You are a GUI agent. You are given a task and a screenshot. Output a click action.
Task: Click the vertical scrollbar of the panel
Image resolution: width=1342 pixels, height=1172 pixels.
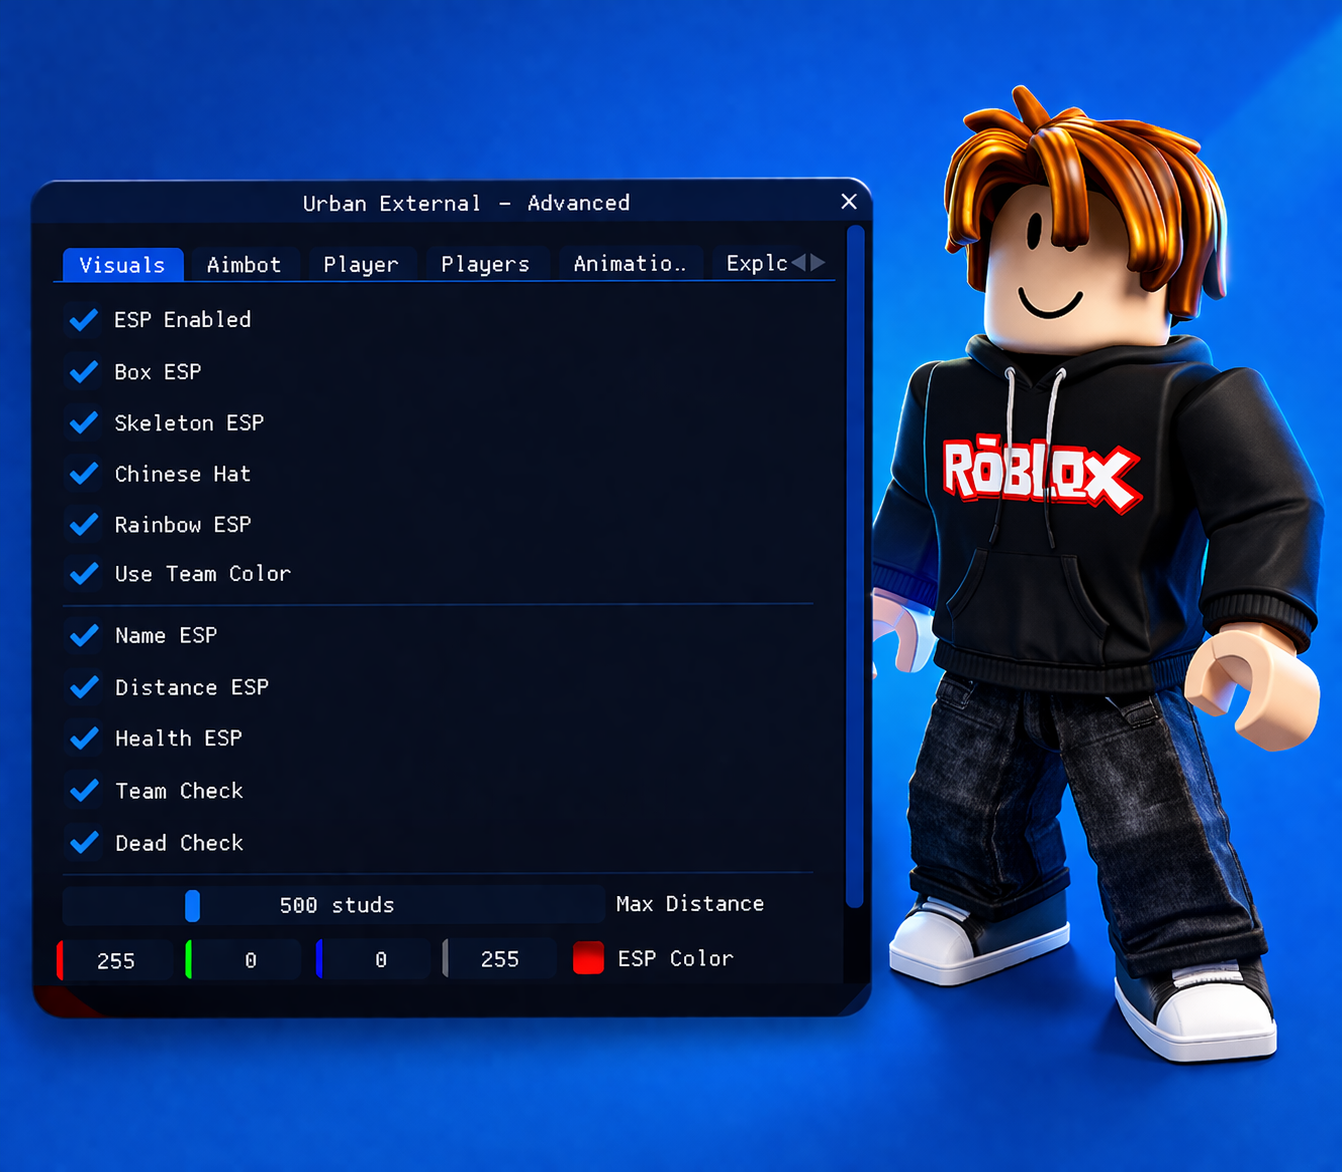pyautogui.click(x=855, y=567)
